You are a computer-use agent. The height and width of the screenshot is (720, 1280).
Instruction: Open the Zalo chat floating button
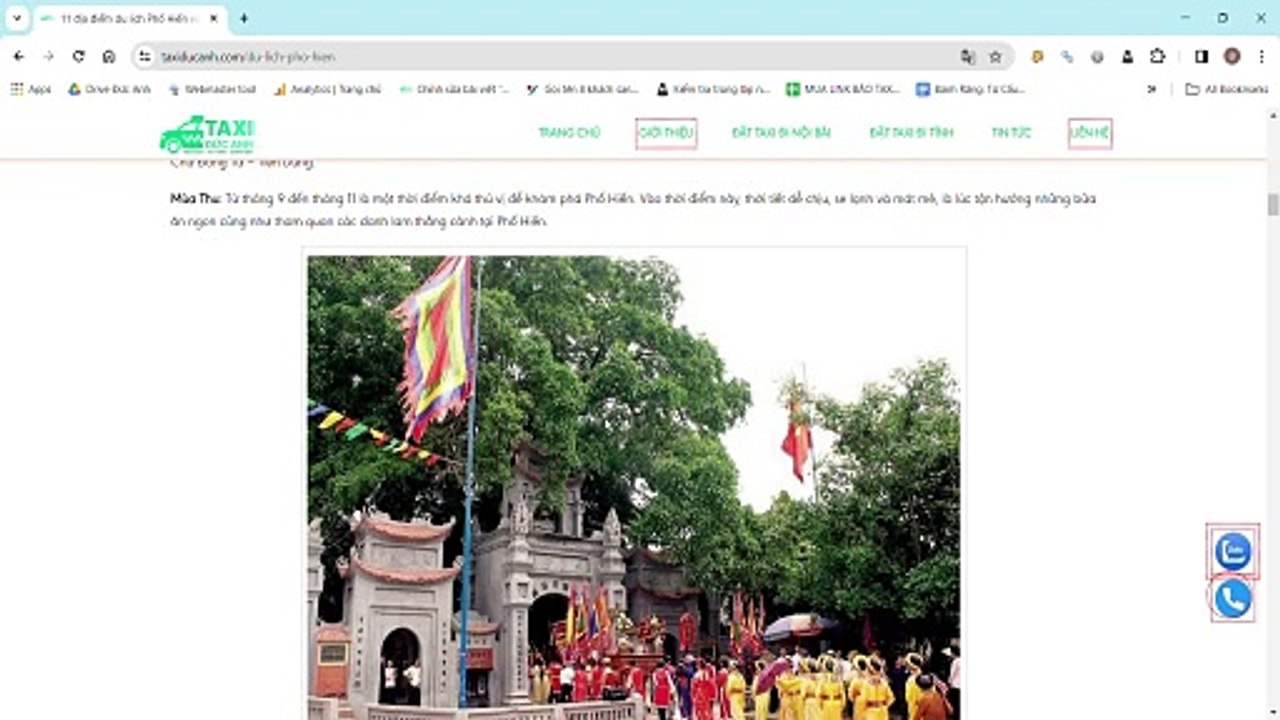[x=1232, y=551]
